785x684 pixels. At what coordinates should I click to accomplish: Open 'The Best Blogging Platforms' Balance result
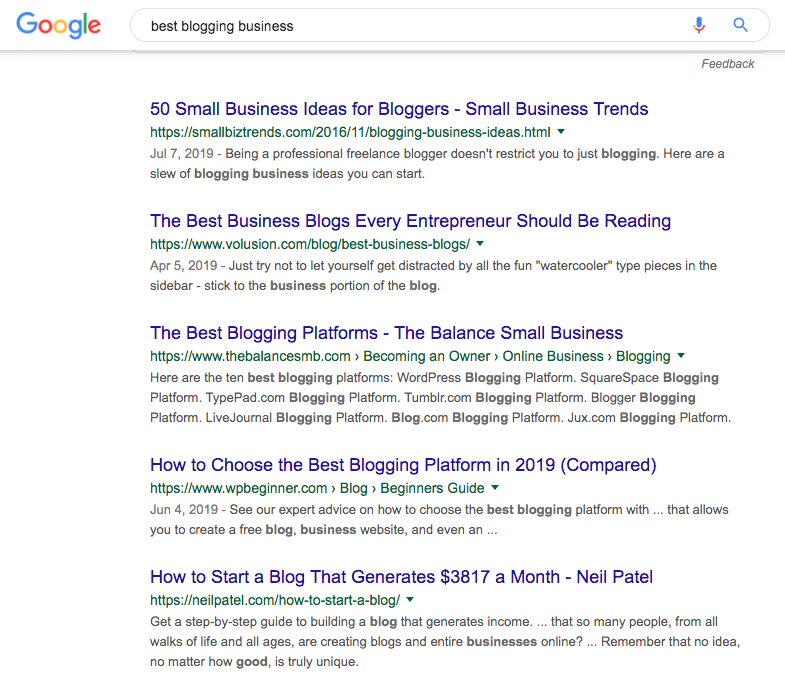pos(386,333)
